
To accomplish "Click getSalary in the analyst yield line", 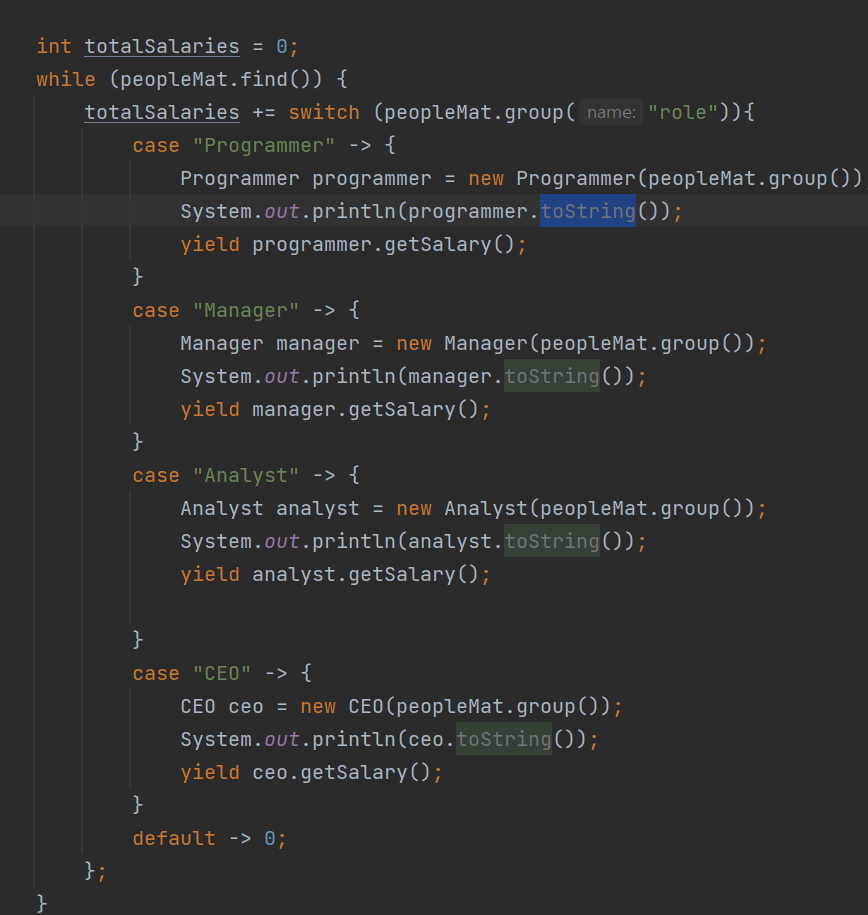I will tap(402, 574).
